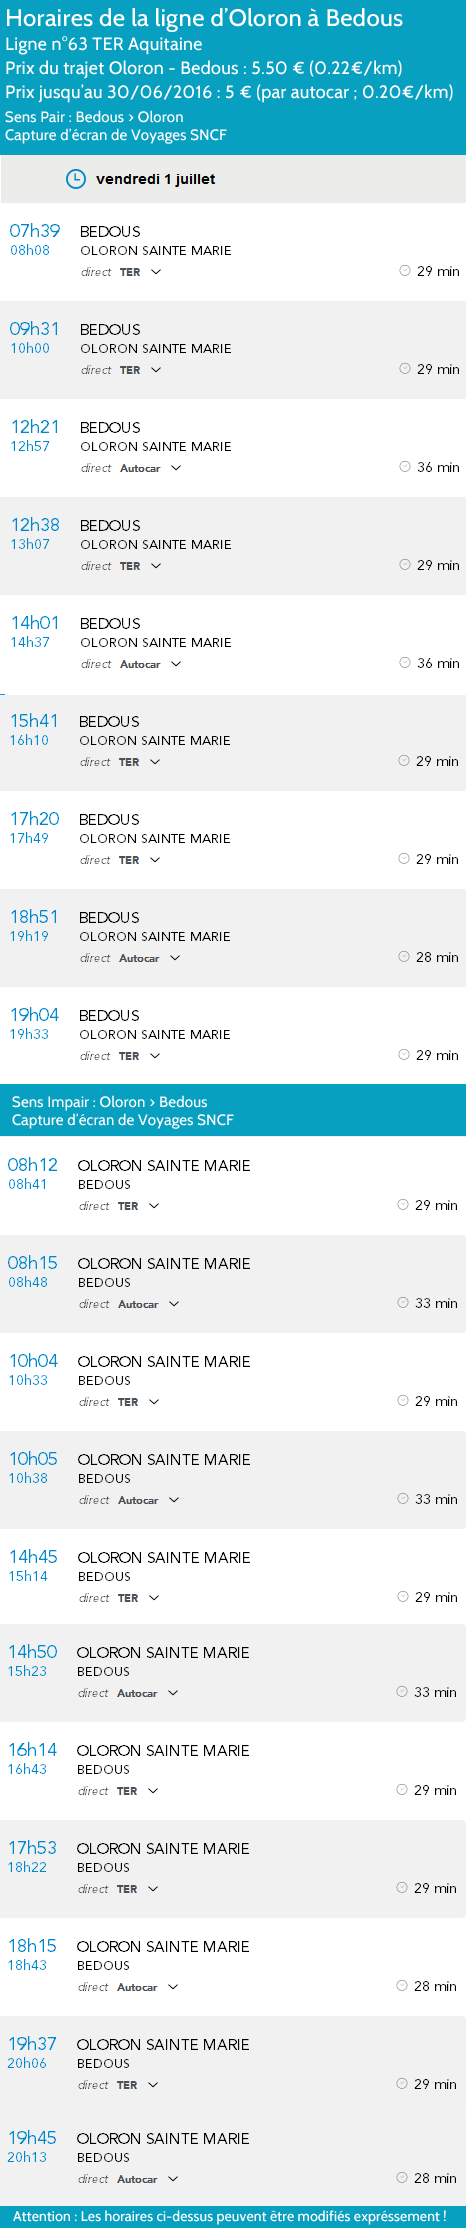The height and width of the screenshot is (2228, 466).
Task: Expand details of the 09h31 TER trip
Action: pyautogui.click(x=156, y=370)
